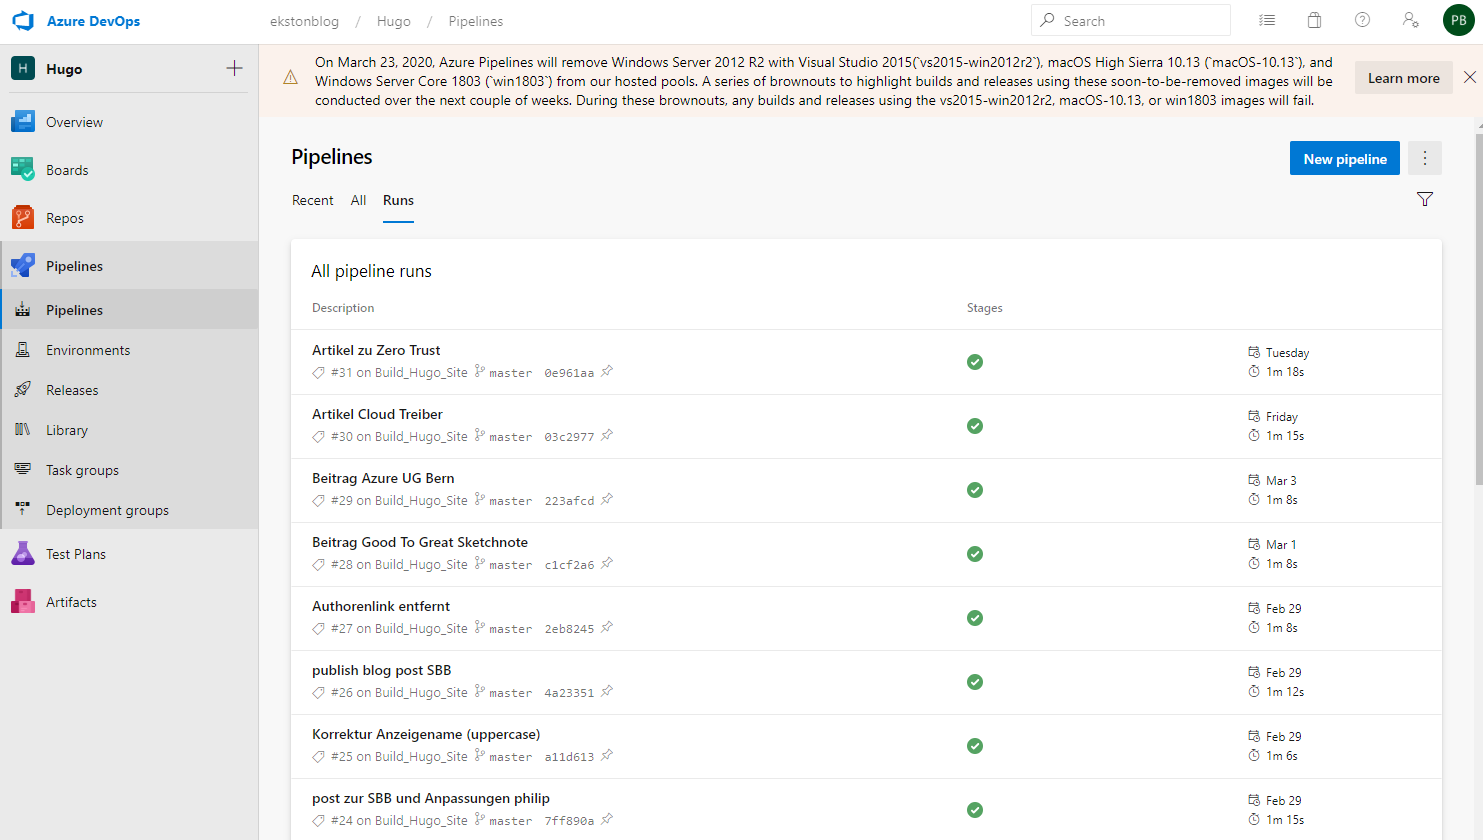Open the Task groups icon

pyautogui.click(x=23, y=470)
